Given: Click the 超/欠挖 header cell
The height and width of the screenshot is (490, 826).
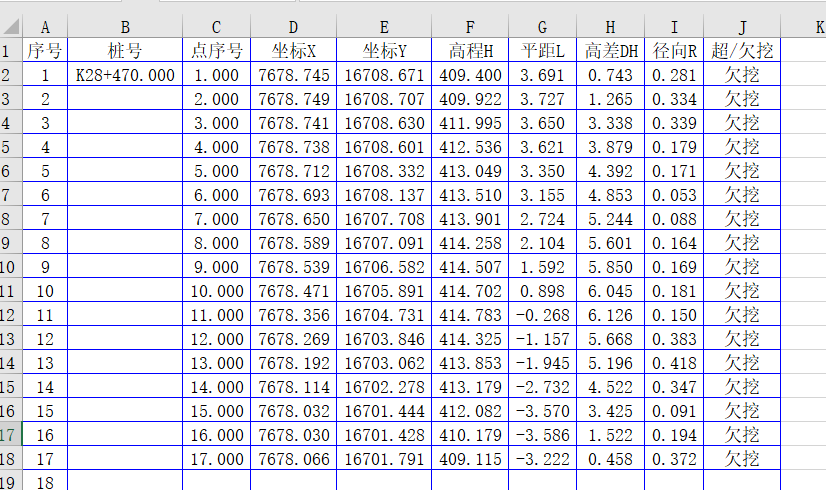Looking at the screenshot, I should [x=741, y=51].
